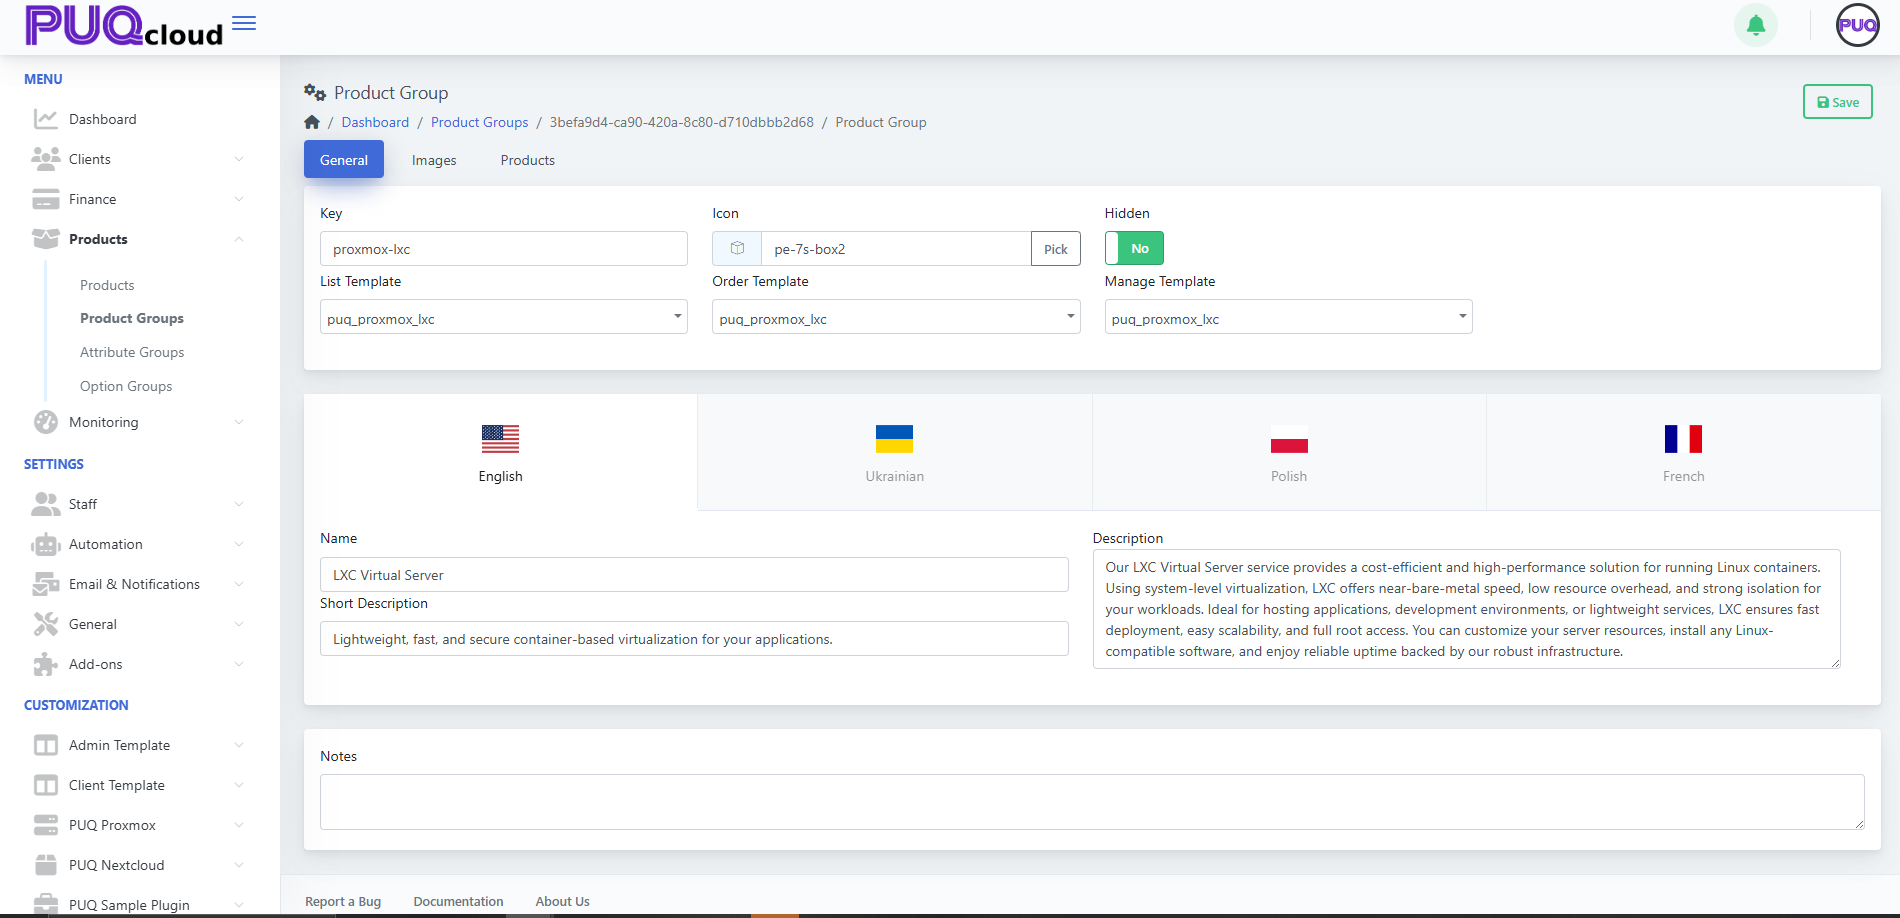Open the Manage Template dropdown
The image size is (1900, 918).
tap(1288, 317)
